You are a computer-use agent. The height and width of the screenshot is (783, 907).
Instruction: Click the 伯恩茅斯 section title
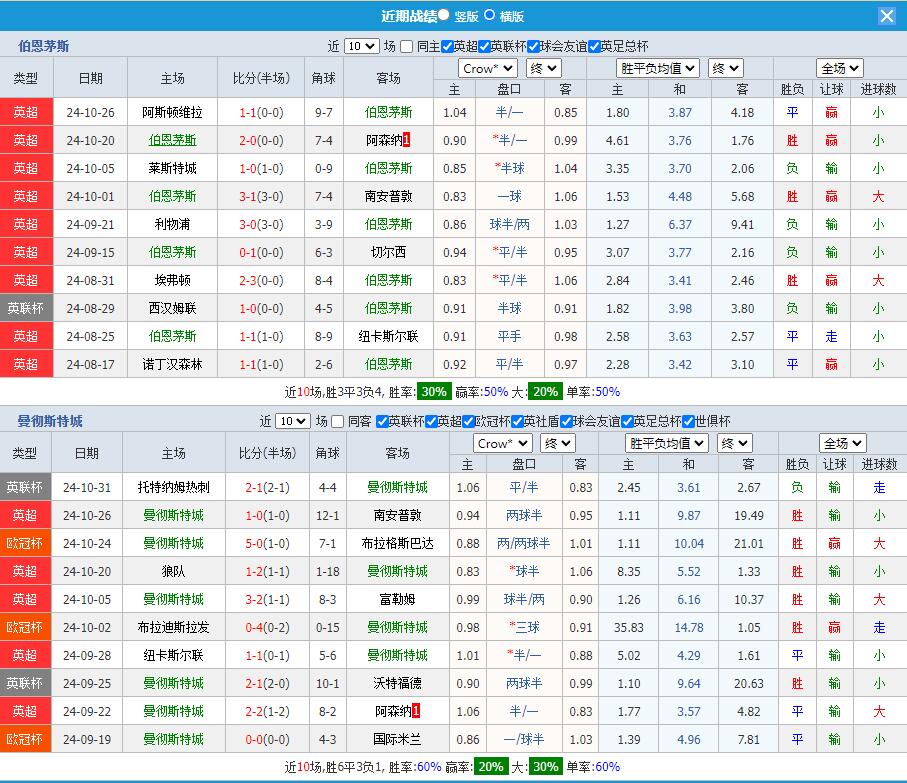[44, 46]
